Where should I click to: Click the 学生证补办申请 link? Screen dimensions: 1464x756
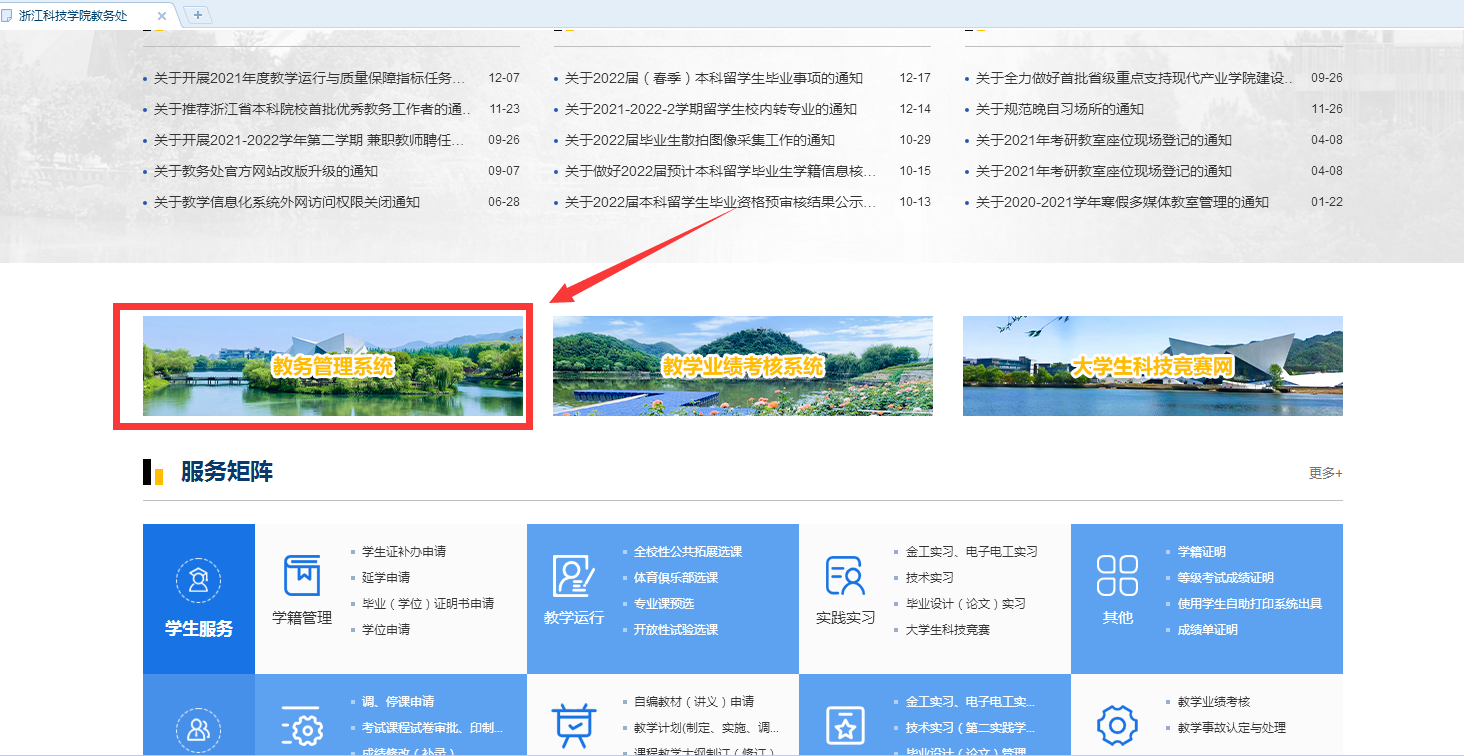point(403,552)
